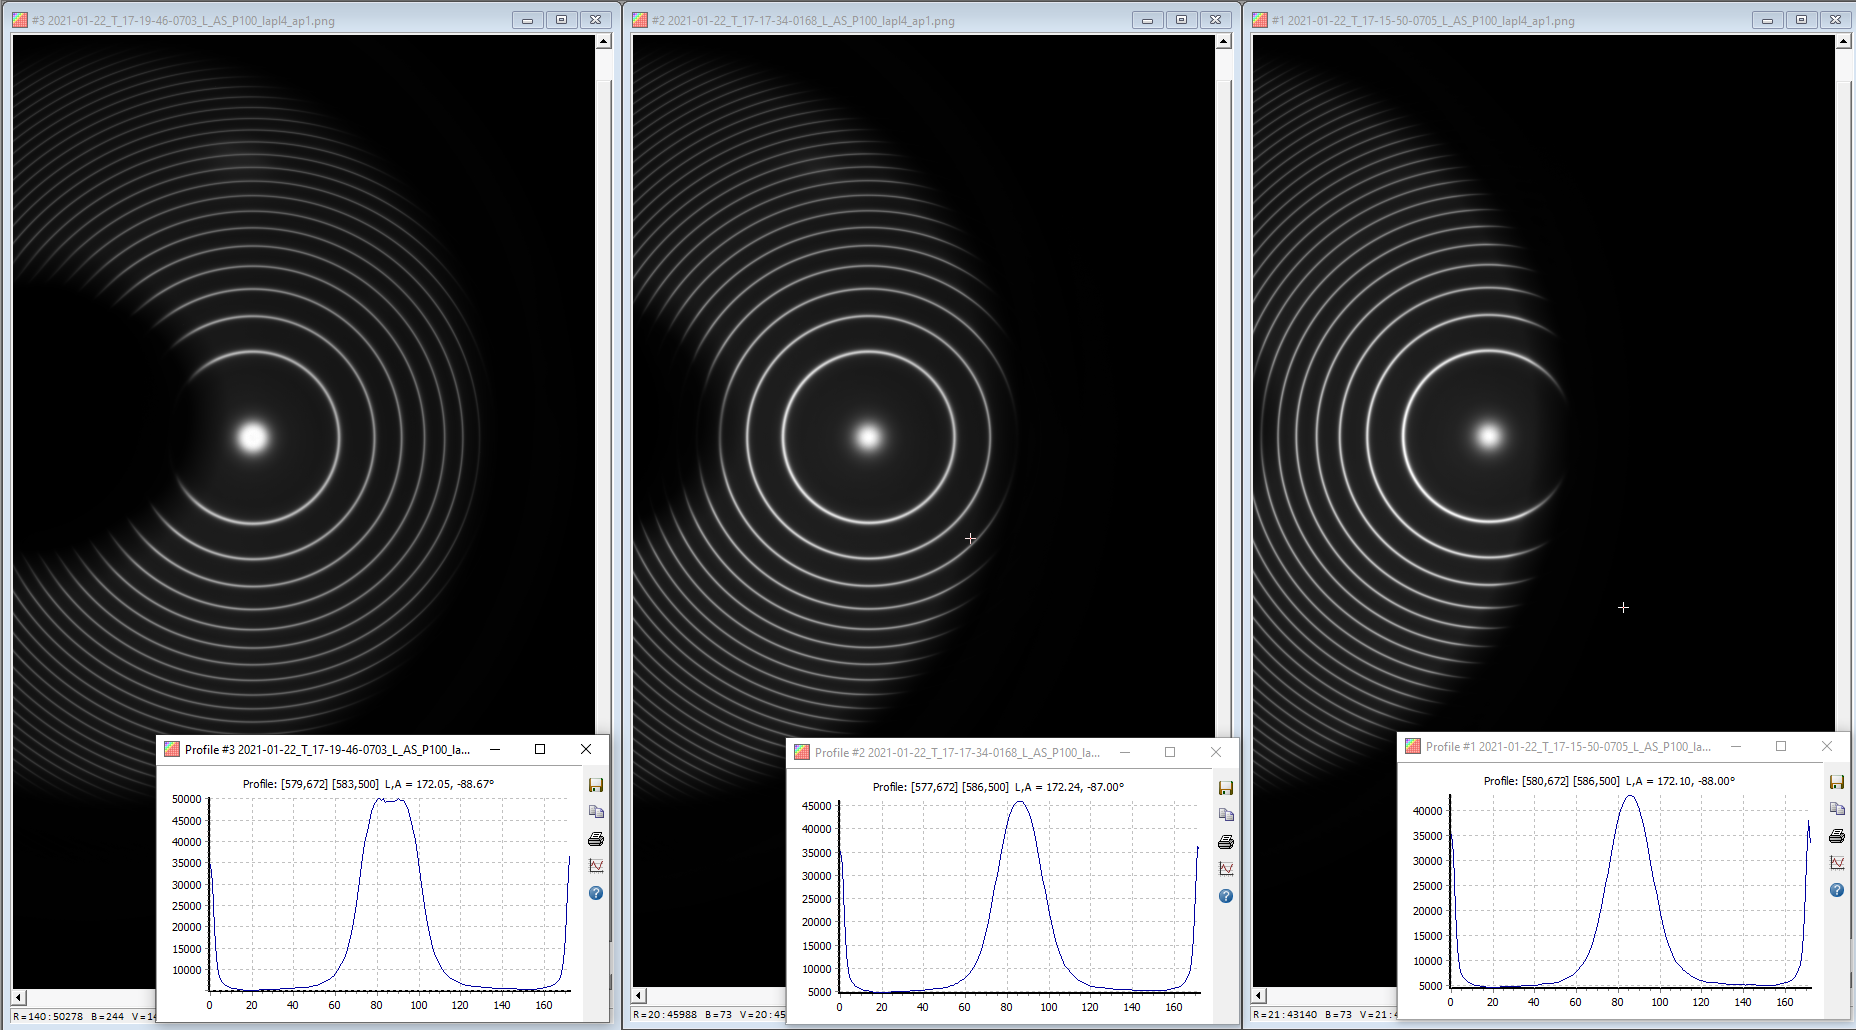This screenshot has width=1856, height=1030.
Task: Restore image window #3 with its middle title button
Action: click(x=562, y=20)
